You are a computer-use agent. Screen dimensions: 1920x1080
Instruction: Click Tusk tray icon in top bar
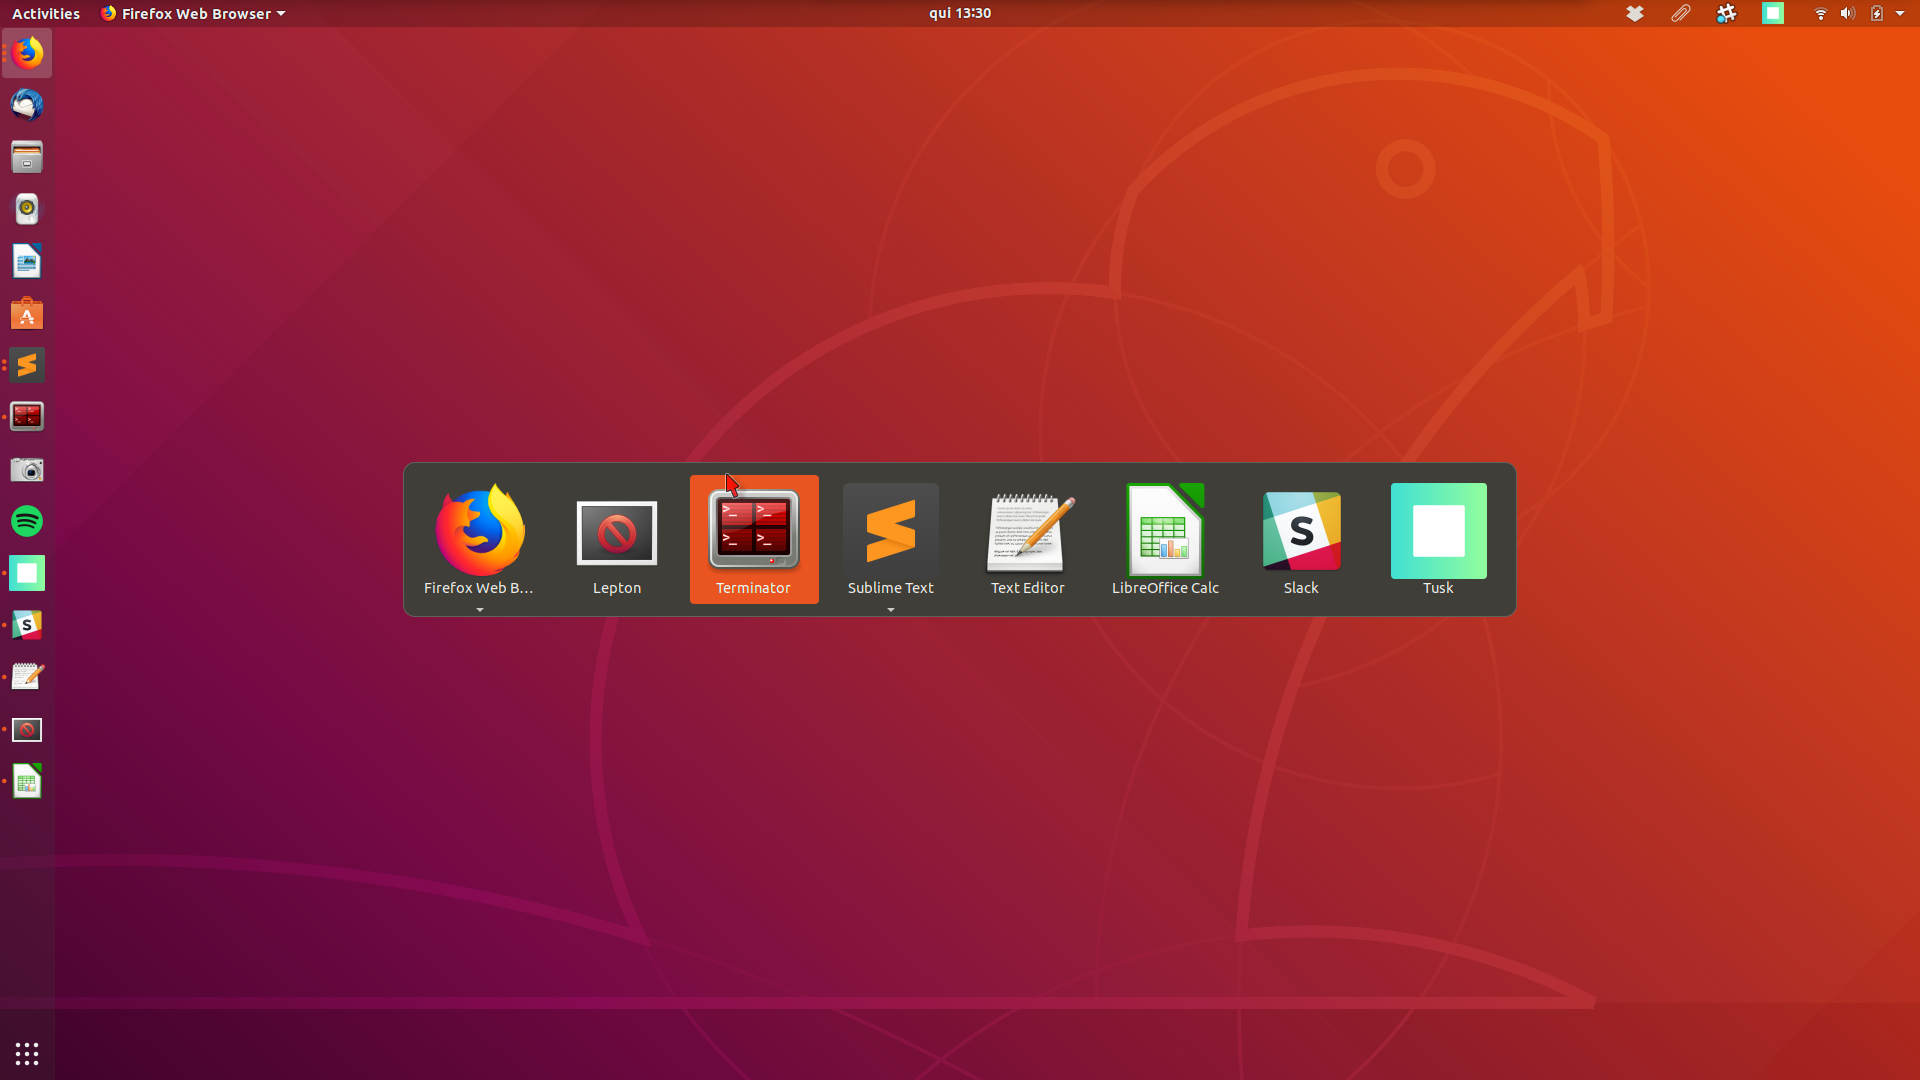(1773, 13)
